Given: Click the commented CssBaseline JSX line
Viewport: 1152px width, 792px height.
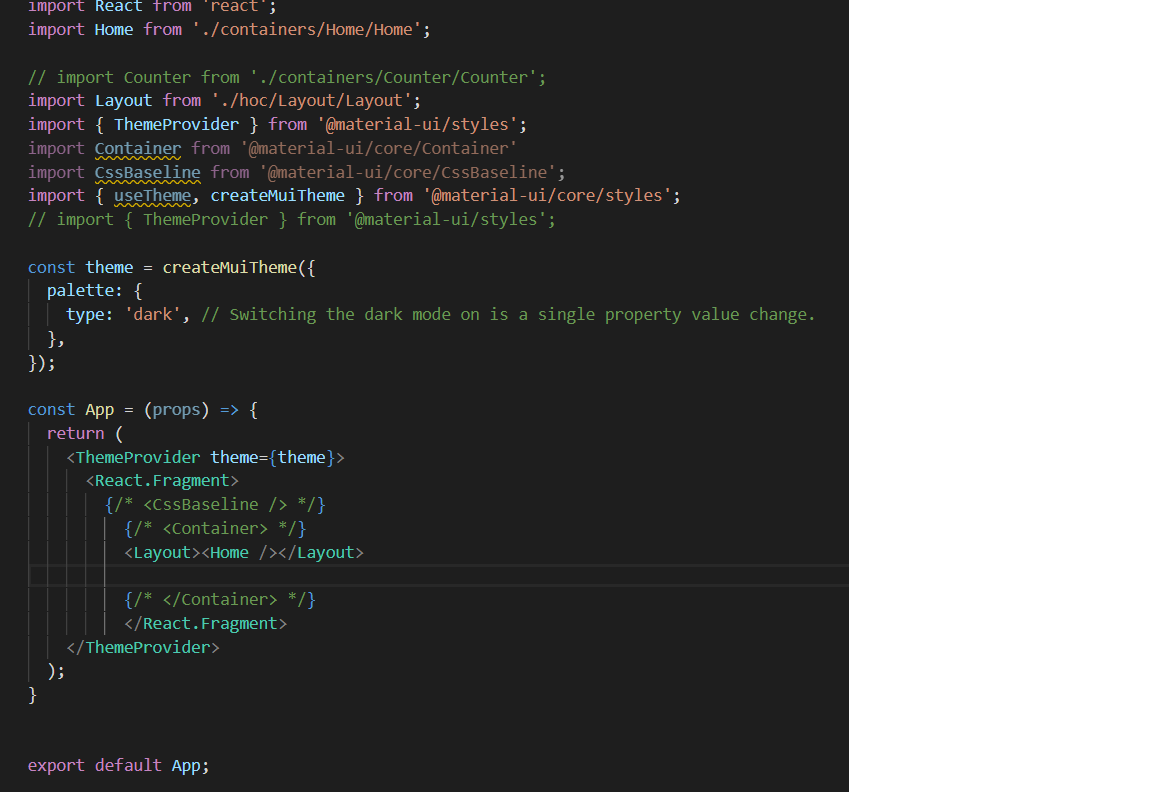Looking at the screenshot, I should 215,504.
